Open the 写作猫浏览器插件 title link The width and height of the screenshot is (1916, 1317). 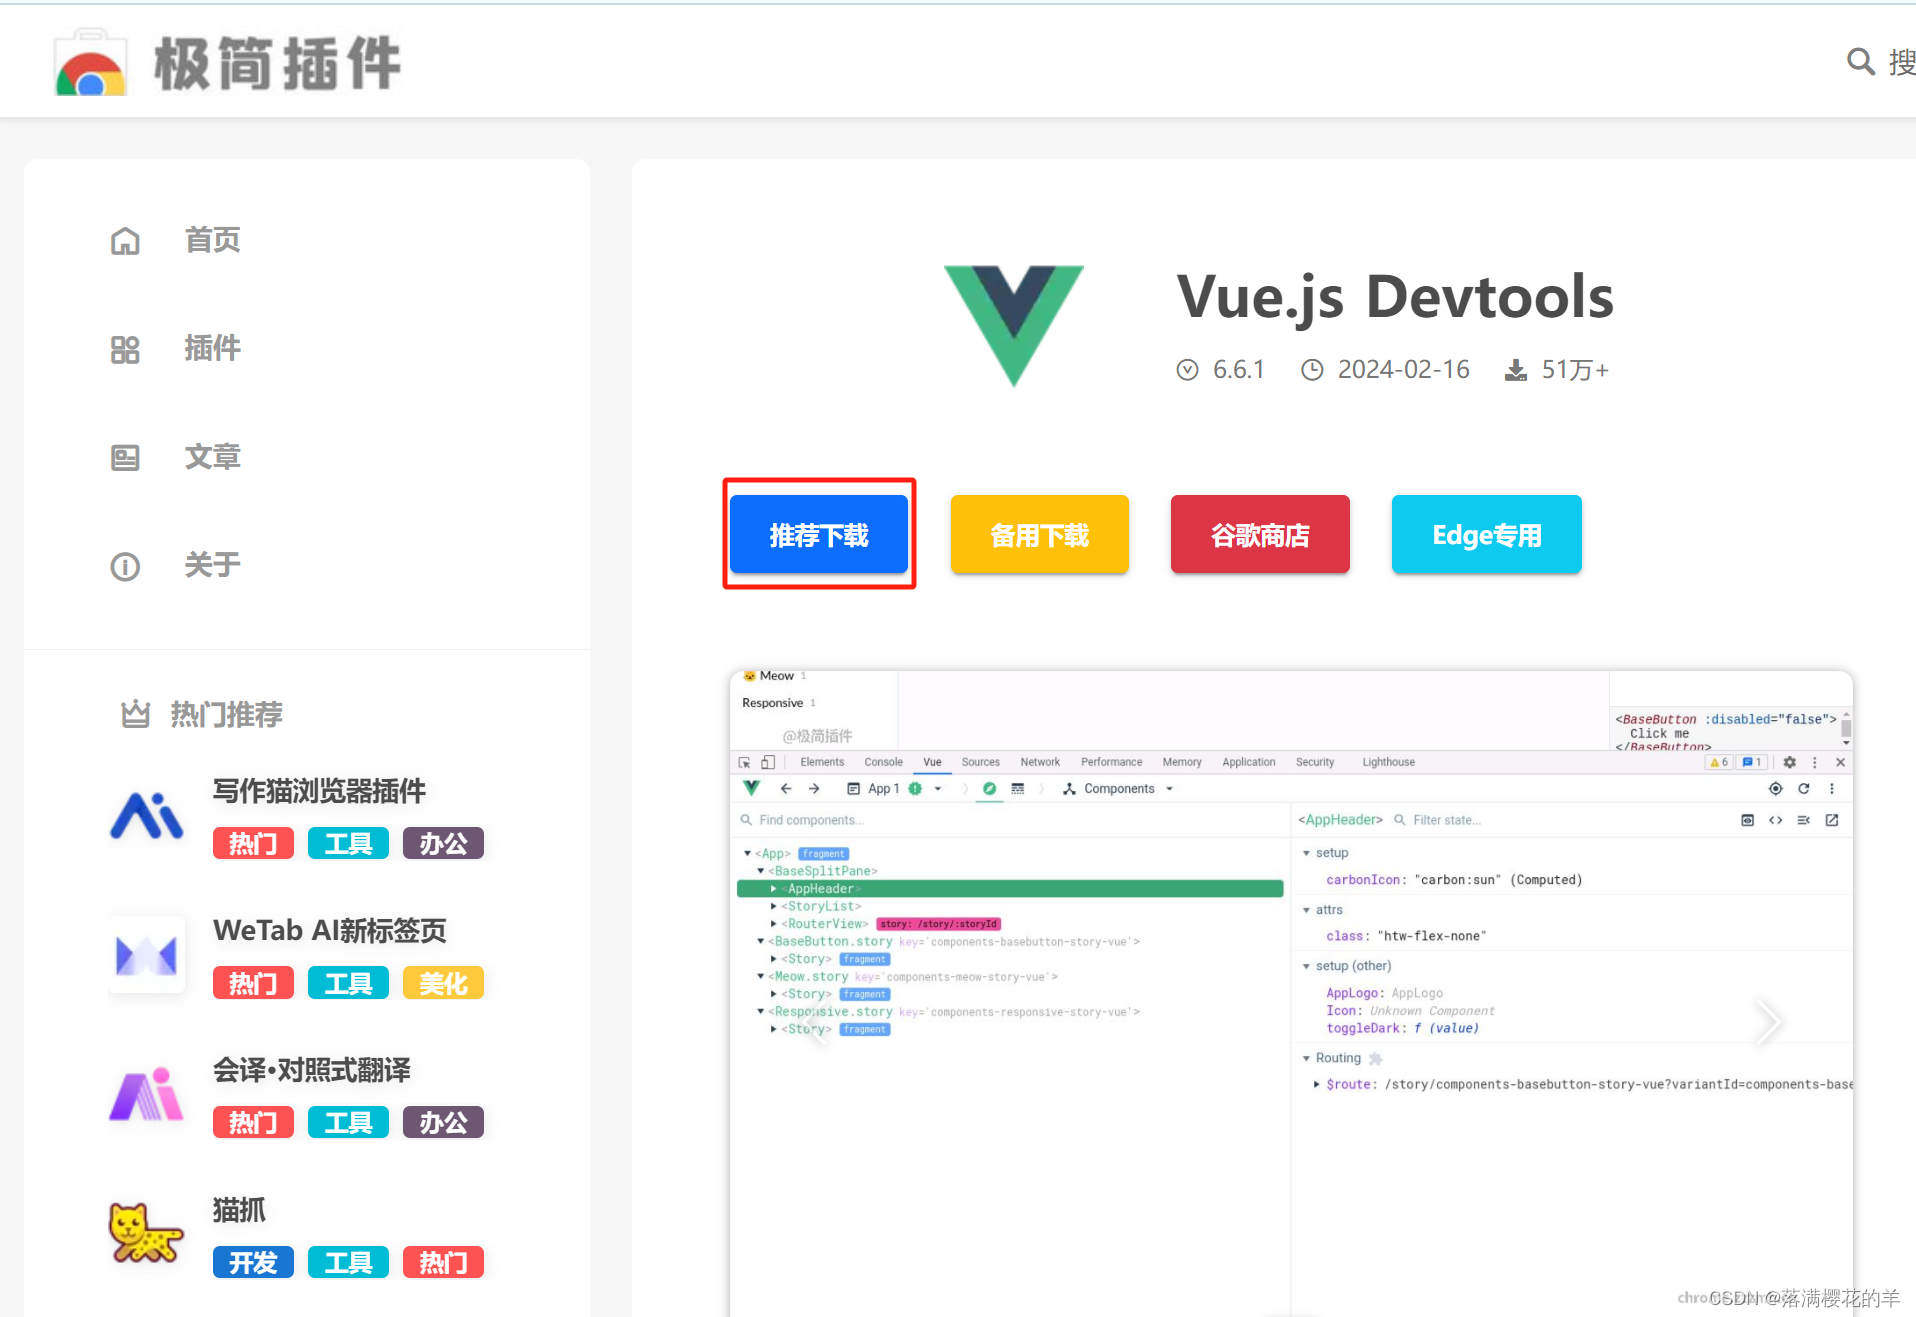tap(319, 792)
